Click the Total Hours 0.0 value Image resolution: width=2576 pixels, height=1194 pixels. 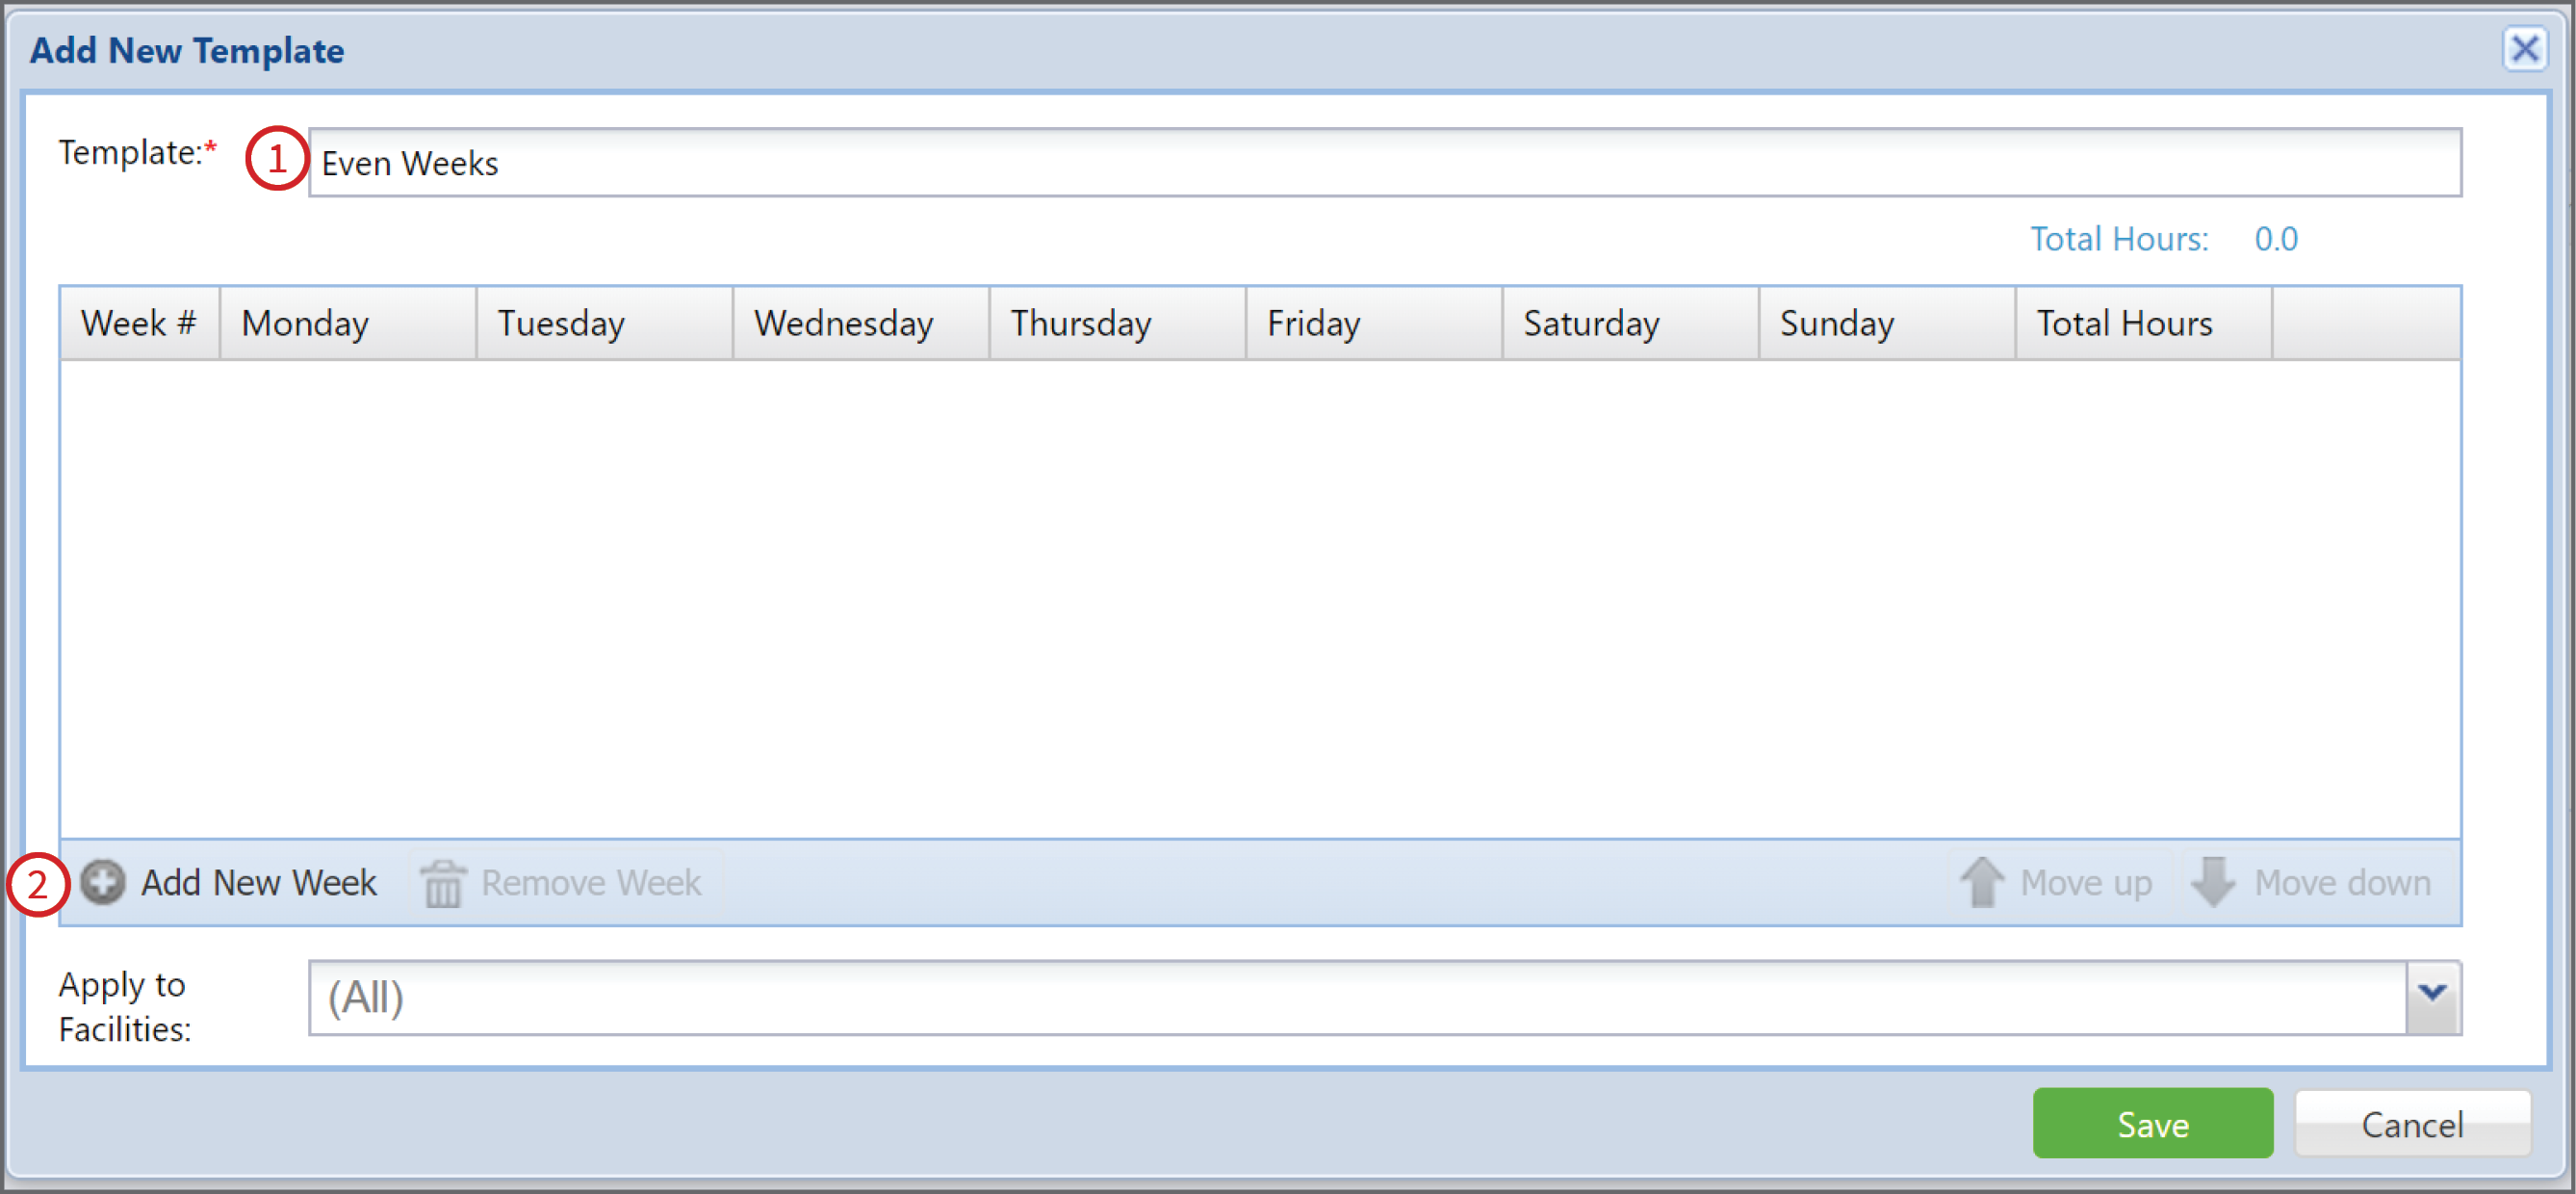pyautogui.click(x=2277, y=238)
